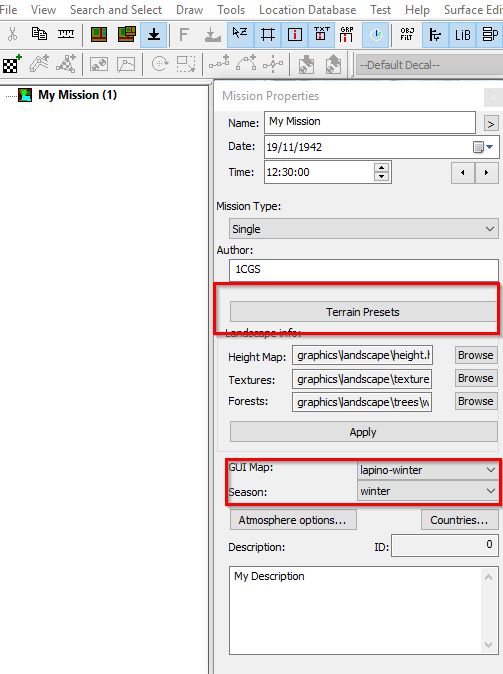Click the mission Name input field
This screenshot has width=503, height=674.
pyautogui.click(x=370, y=122)
